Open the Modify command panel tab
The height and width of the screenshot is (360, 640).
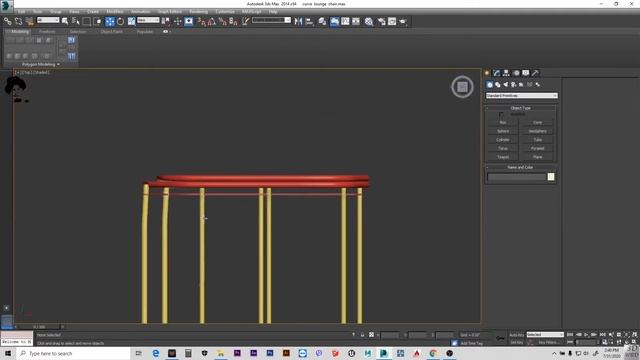pos(496,73)
